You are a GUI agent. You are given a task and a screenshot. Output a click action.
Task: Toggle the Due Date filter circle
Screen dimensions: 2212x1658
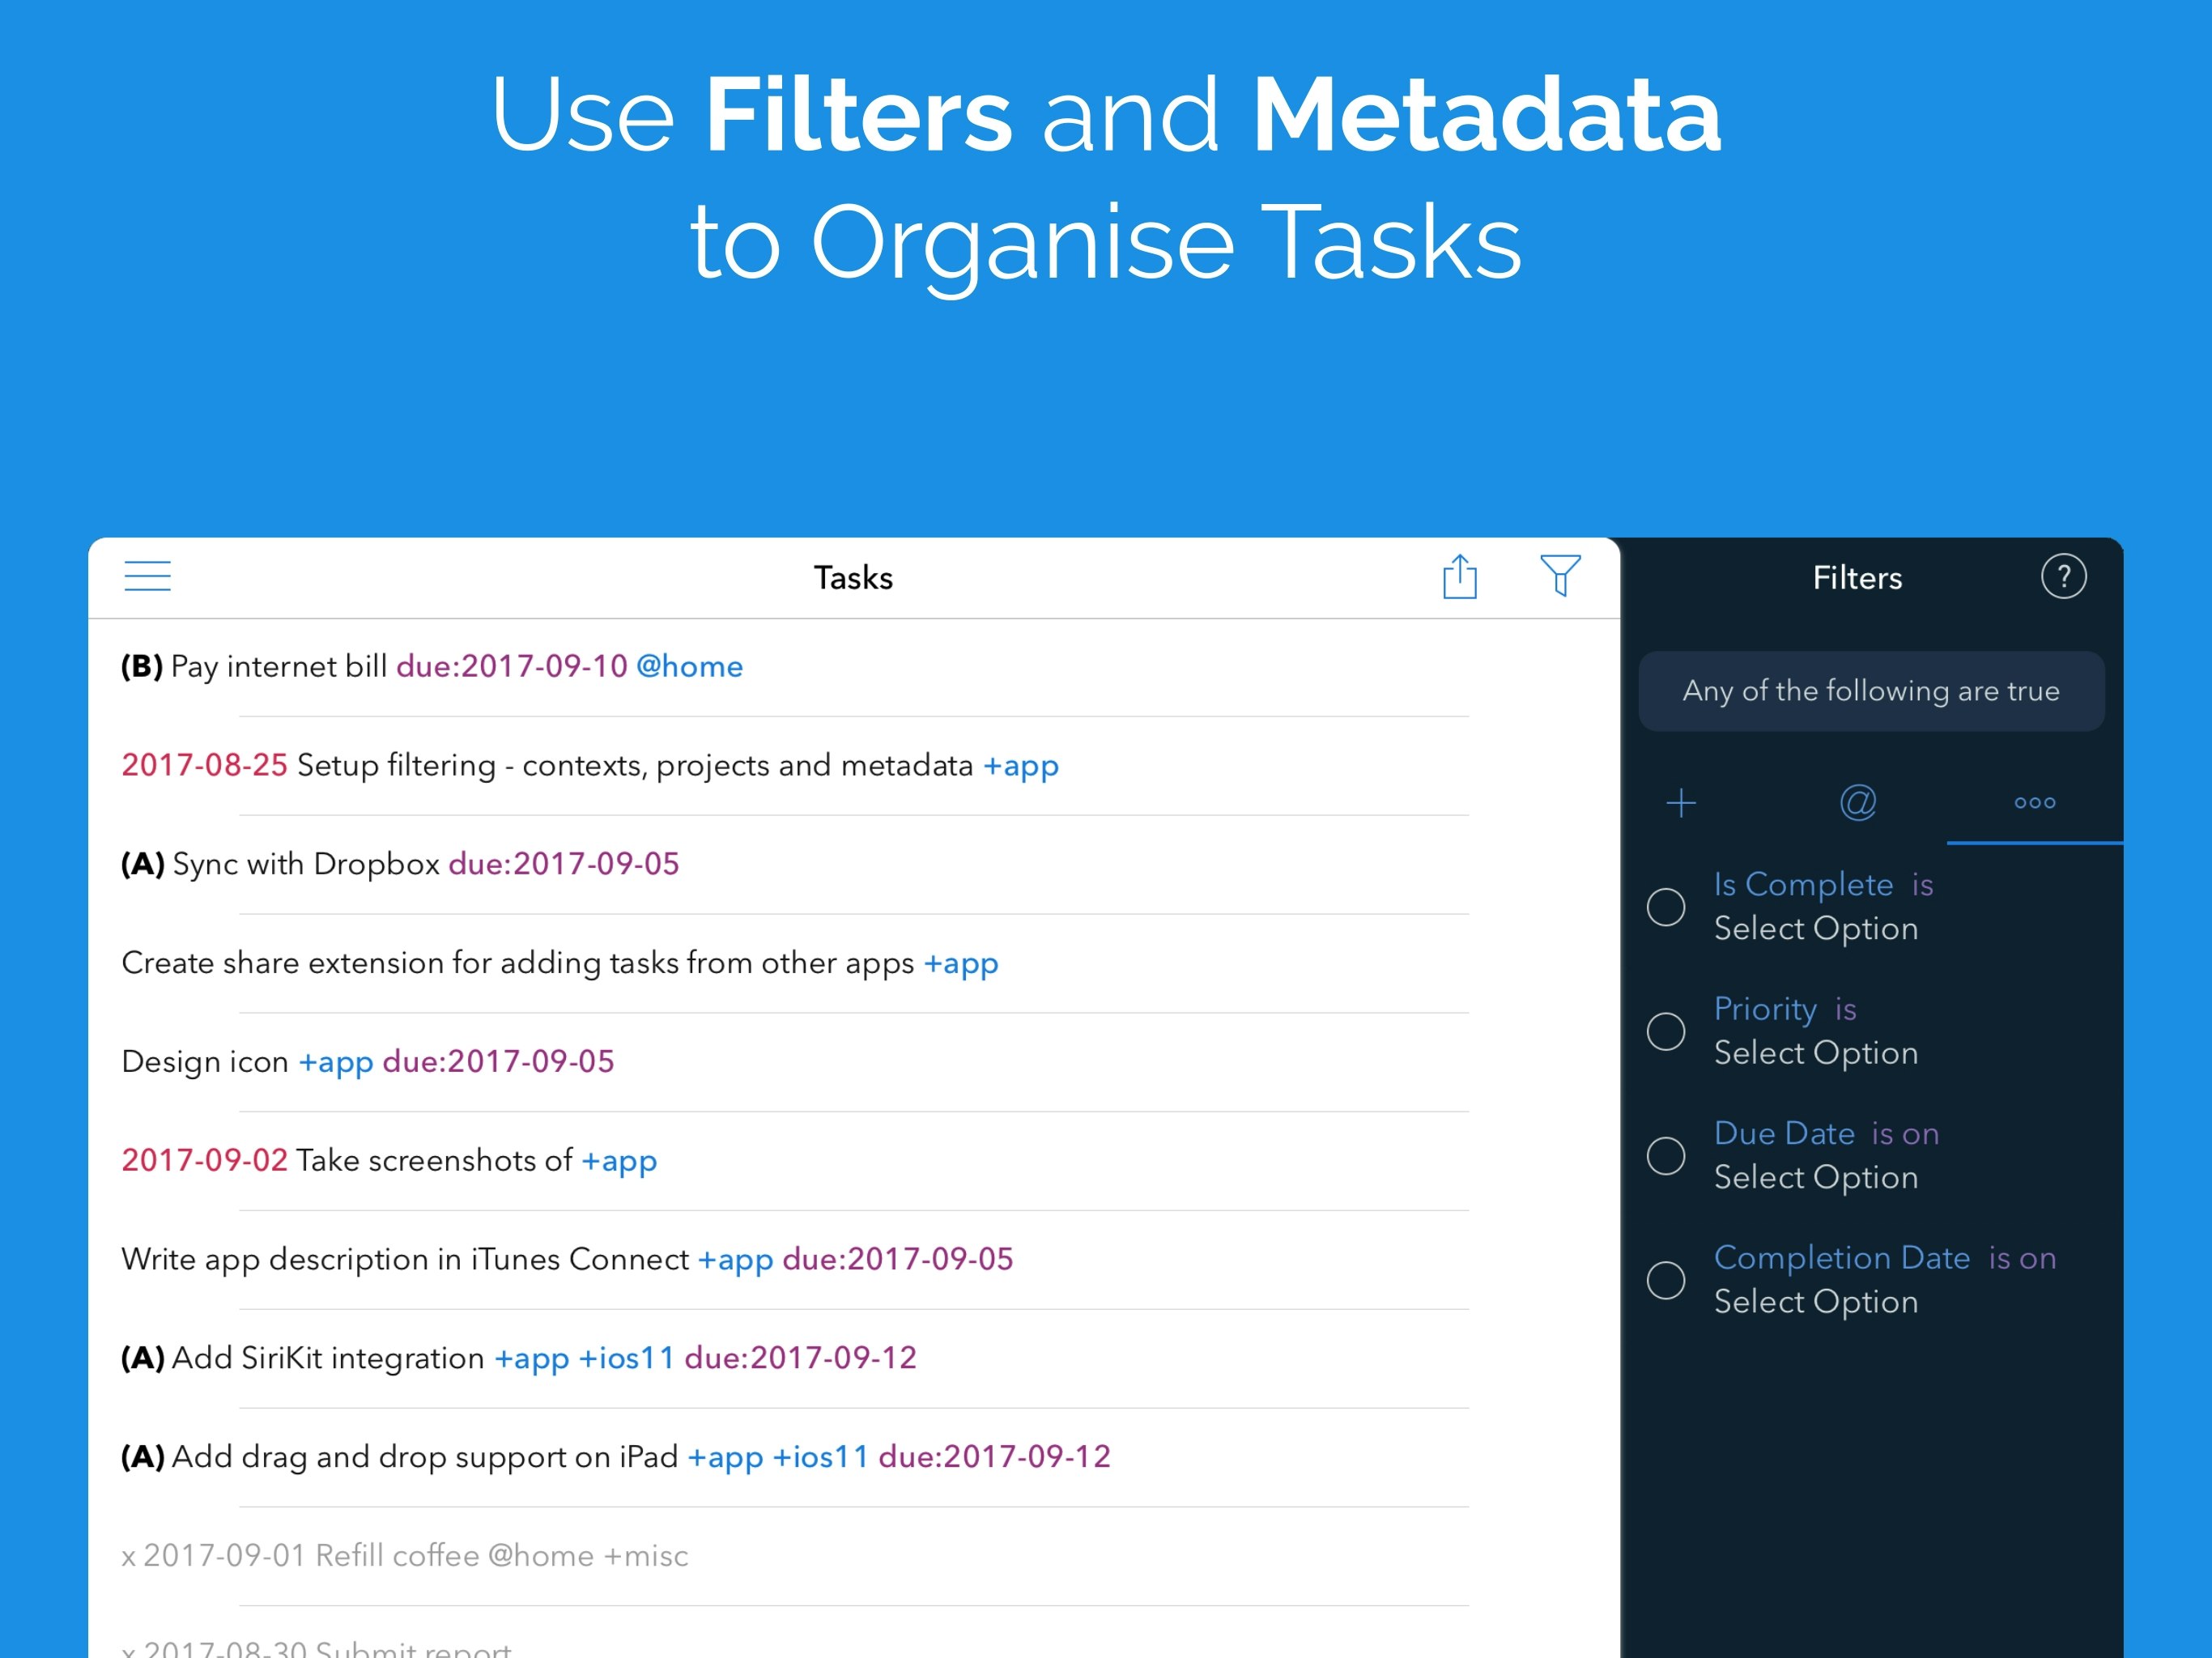[x=1666, y=1155]
